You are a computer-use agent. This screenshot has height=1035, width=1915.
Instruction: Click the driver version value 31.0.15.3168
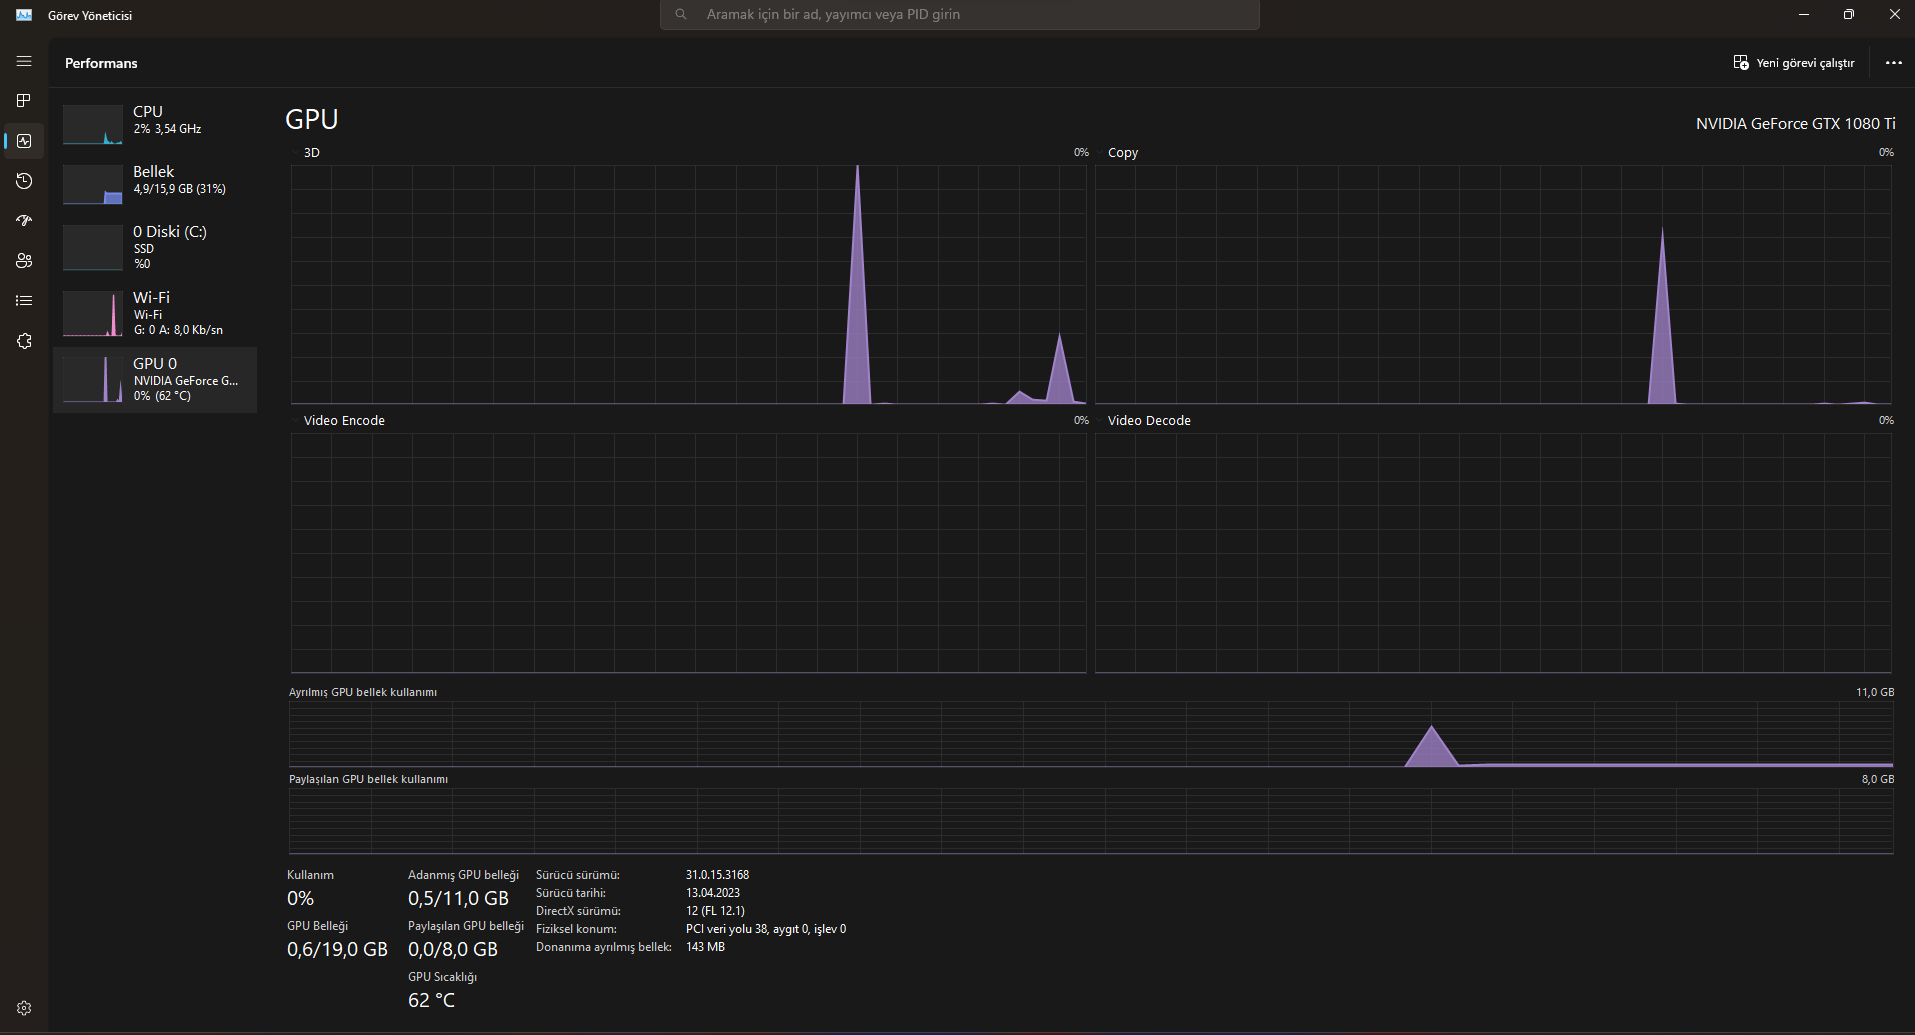pos(717,875)
